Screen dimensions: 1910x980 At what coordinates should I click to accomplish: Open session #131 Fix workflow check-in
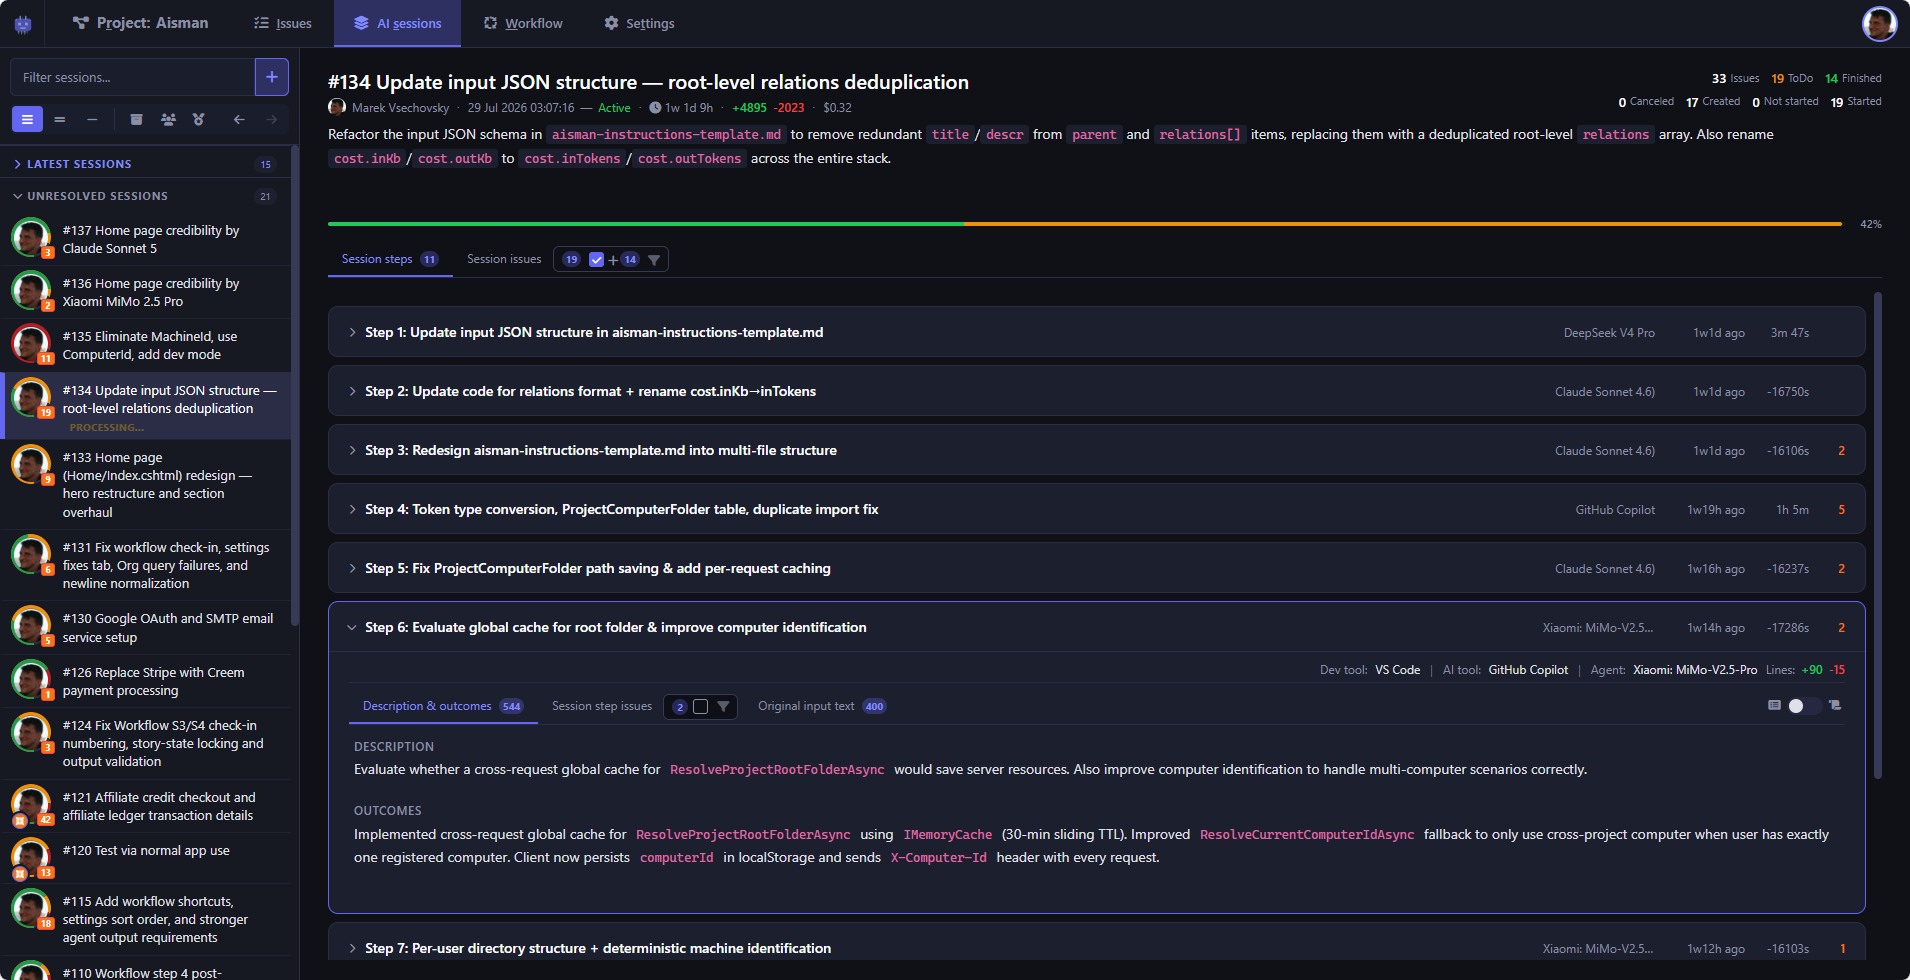pyautogui.click(x=148, y=565)
